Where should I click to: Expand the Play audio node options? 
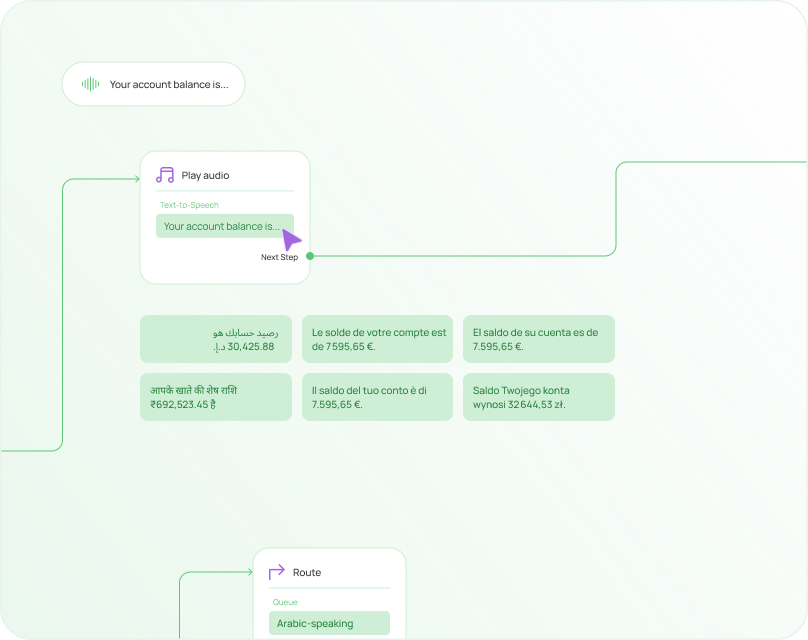click(x=224, y=175)
